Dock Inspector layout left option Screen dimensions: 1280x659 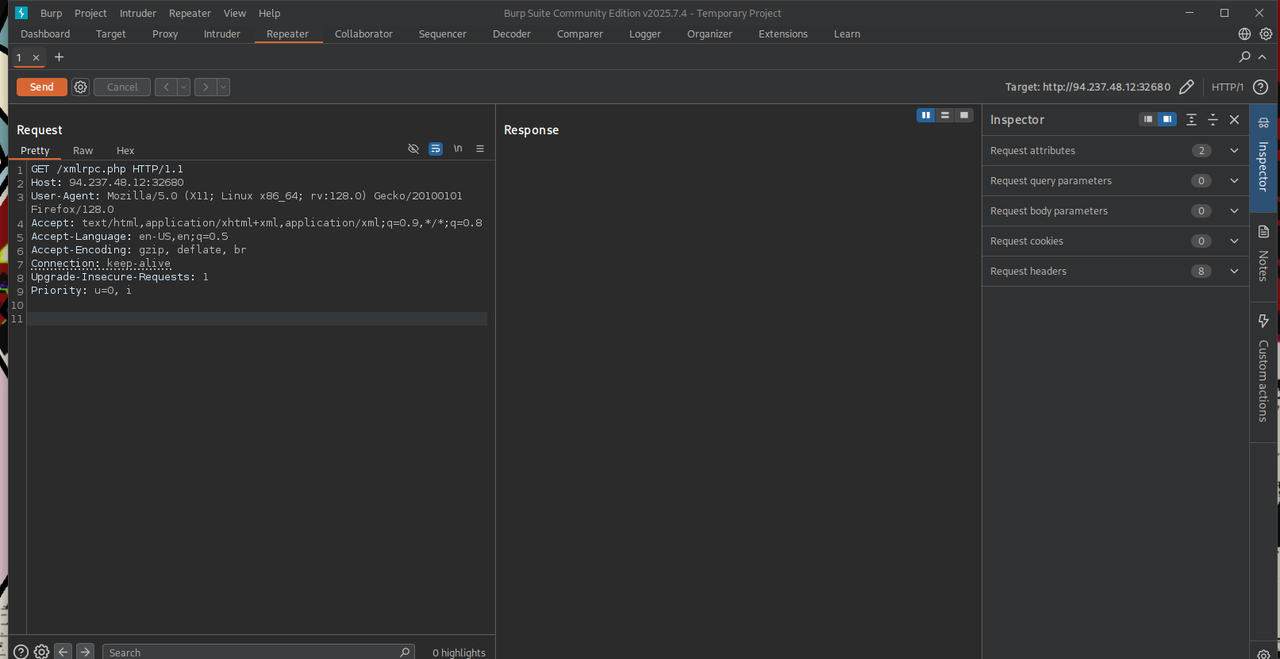pyautogui.click(x=1148, y=119)
